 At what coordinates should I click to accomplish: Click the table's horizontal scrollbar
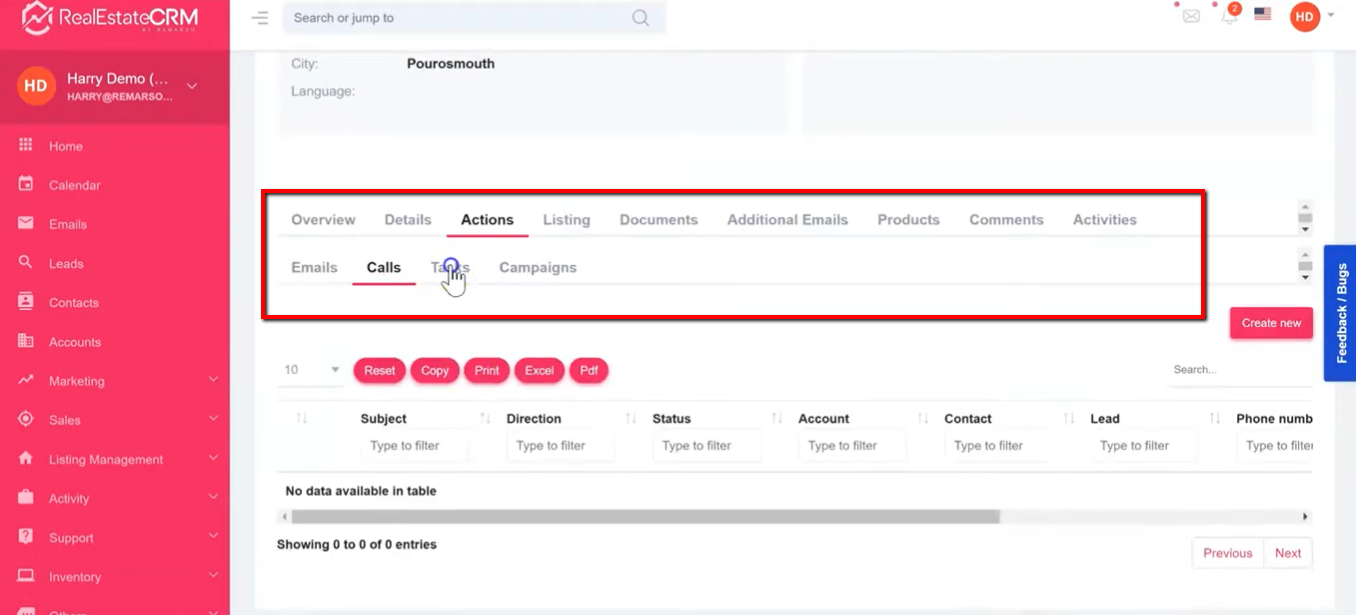(645, 517)
